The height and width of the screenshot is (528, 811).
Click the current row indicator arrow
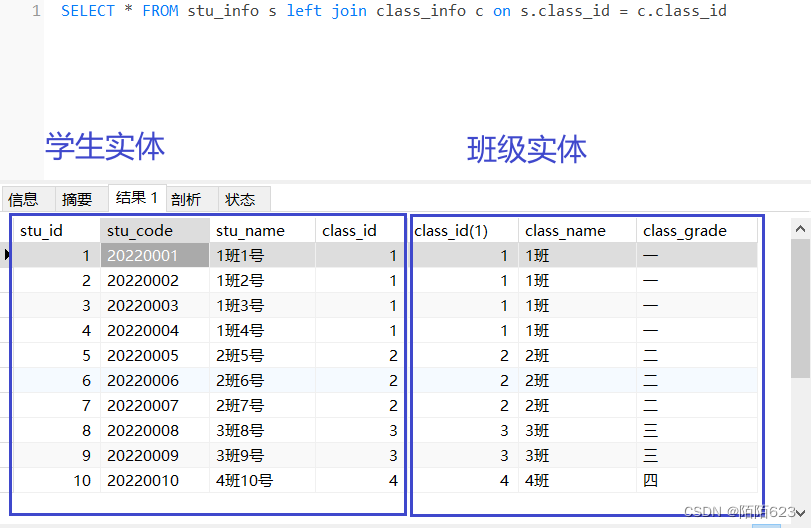(7, 256)
